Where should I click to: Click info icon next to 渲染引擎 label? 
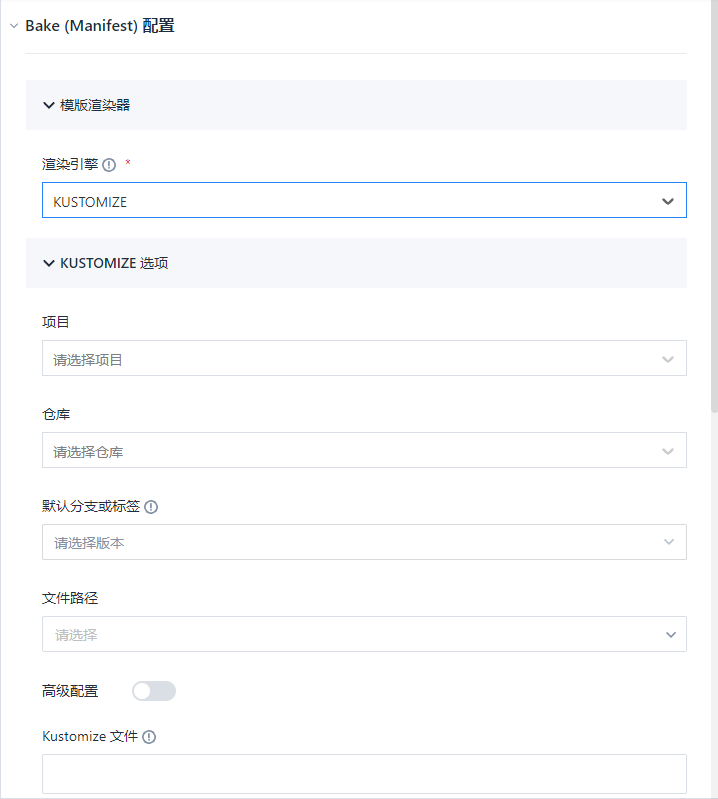click(109, 165)
